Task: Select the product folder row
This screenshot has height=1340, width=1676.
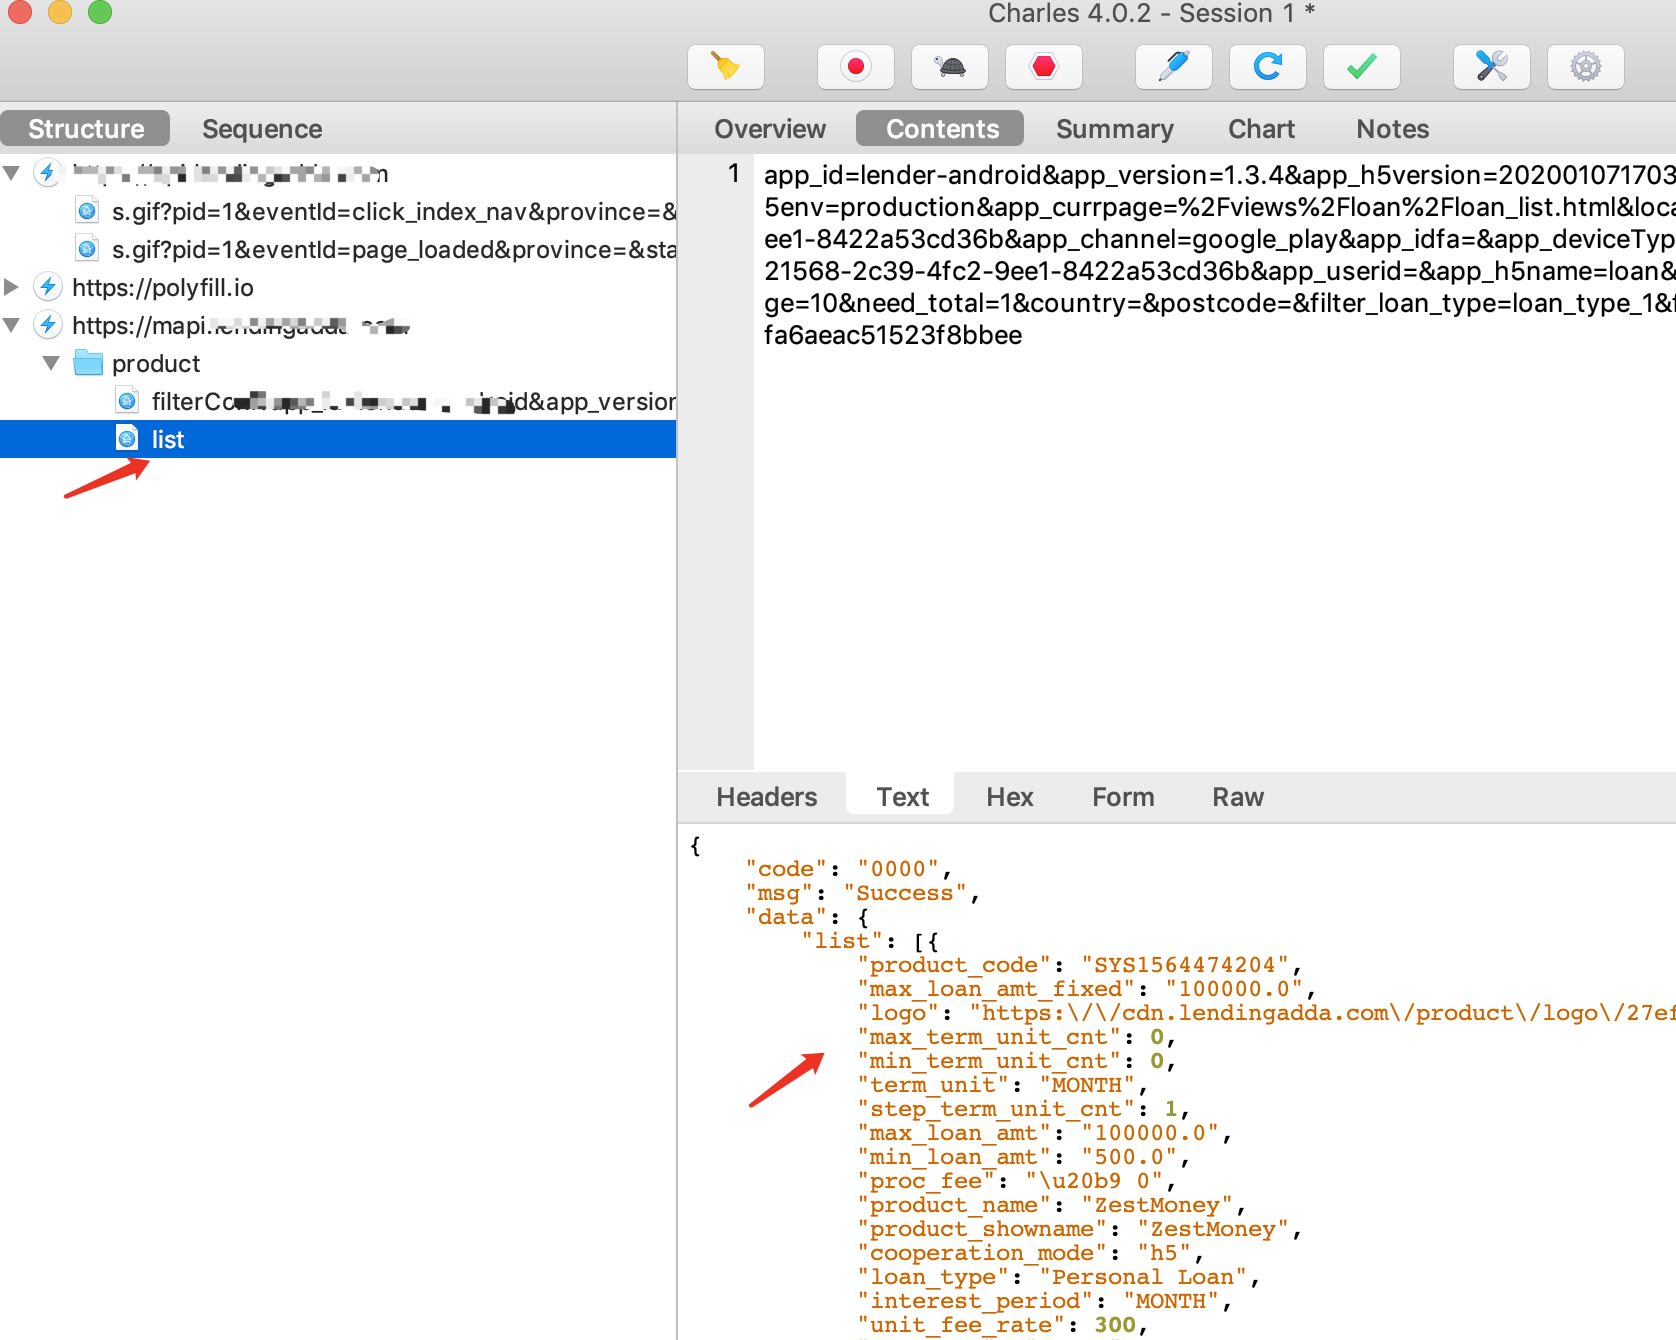Action: 338,364
